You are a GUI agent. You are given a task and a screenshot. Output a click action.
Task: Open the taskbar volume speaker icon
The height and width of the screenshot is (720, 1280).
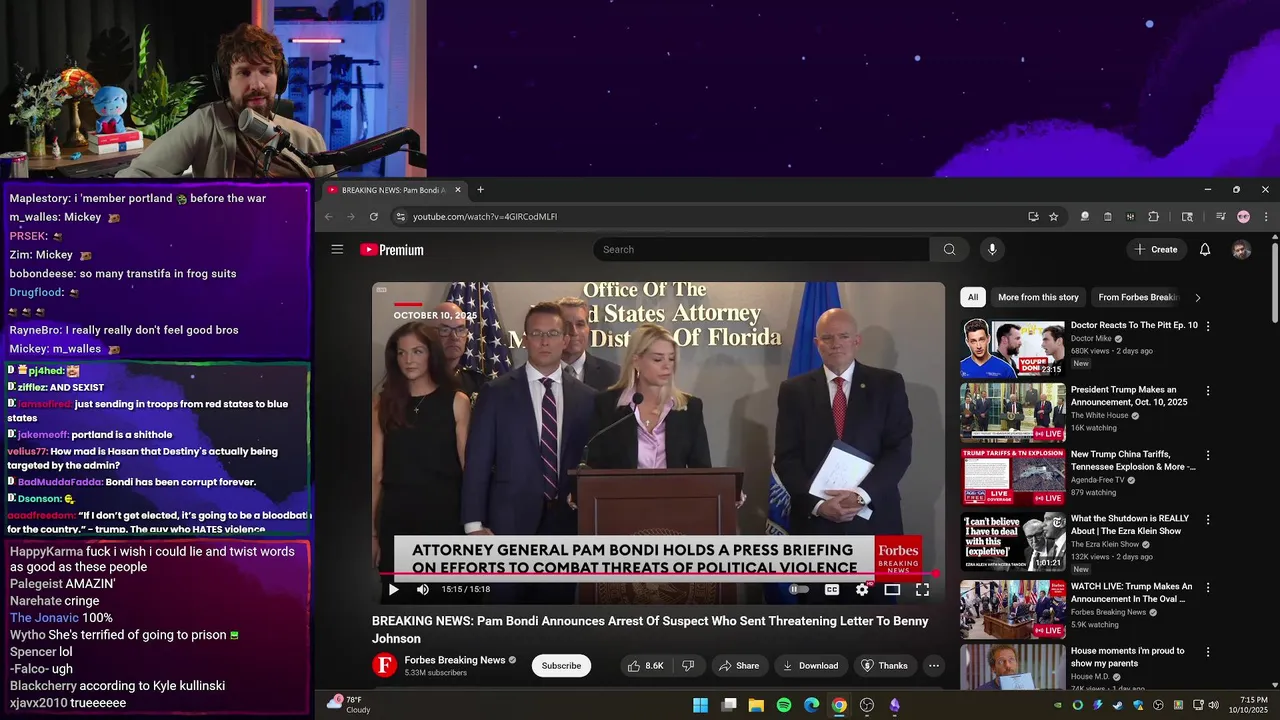click(x=1213, y=705)
